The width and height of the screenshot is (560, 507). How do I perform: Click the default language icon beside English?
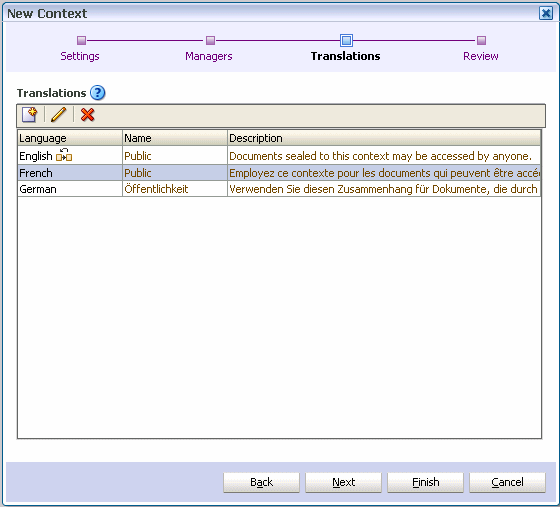tap(64, 155)
